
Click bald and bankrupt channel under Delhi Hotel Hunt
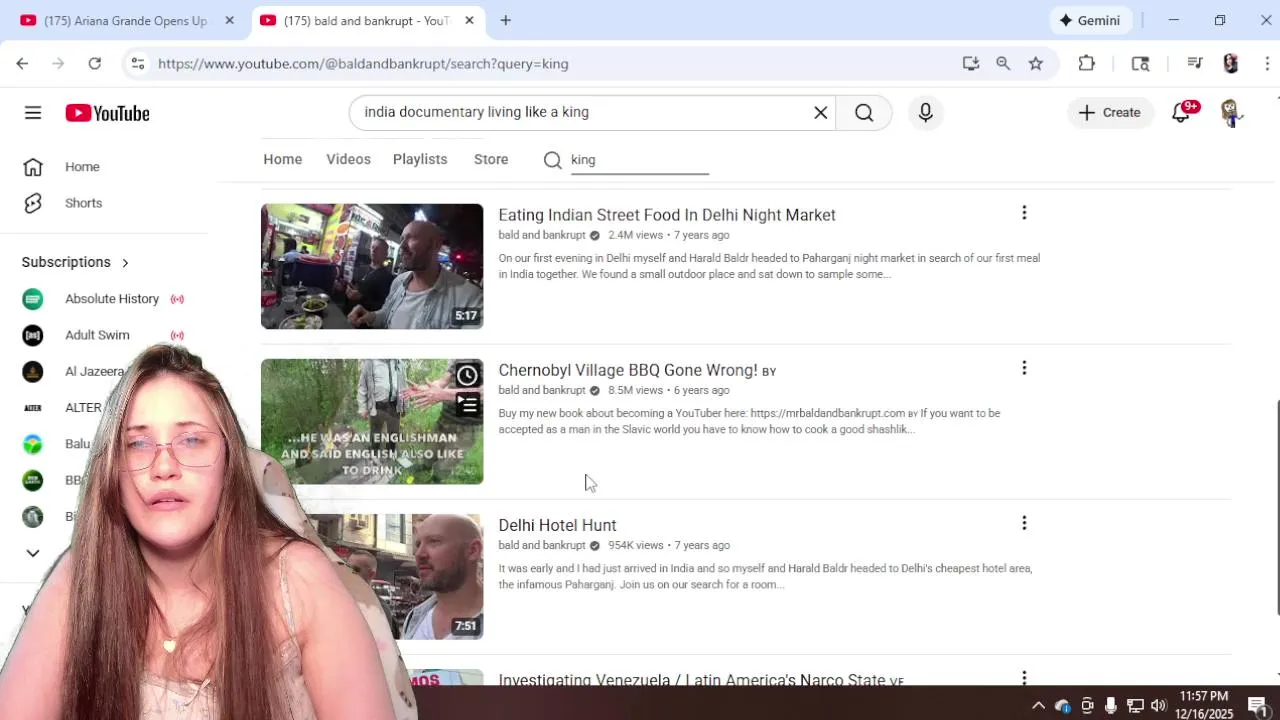click(x=541, y=545)
